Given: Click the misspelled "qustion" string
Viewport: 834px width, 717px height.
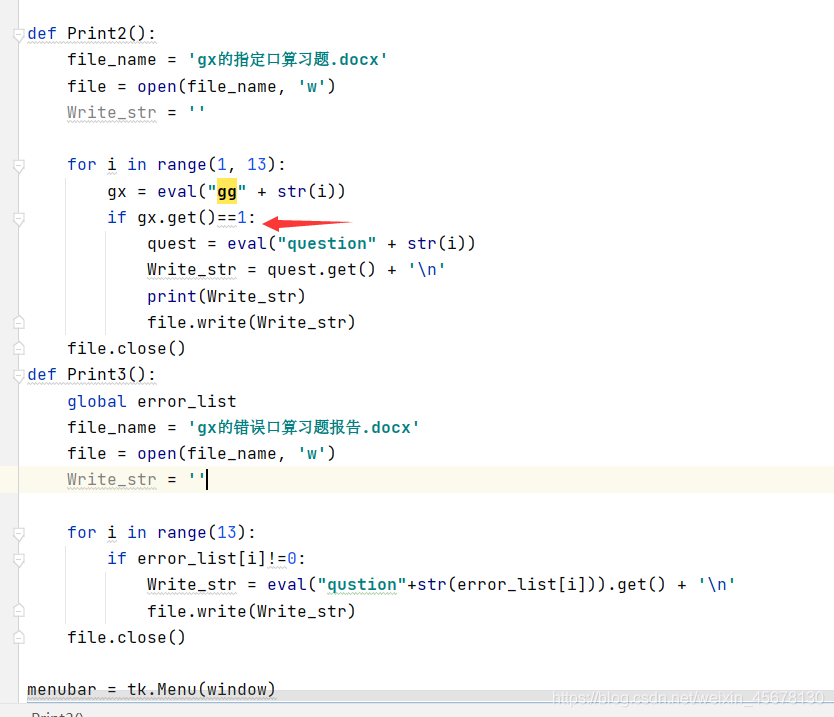Looking at the screenshot, I should tap(362, 585).
